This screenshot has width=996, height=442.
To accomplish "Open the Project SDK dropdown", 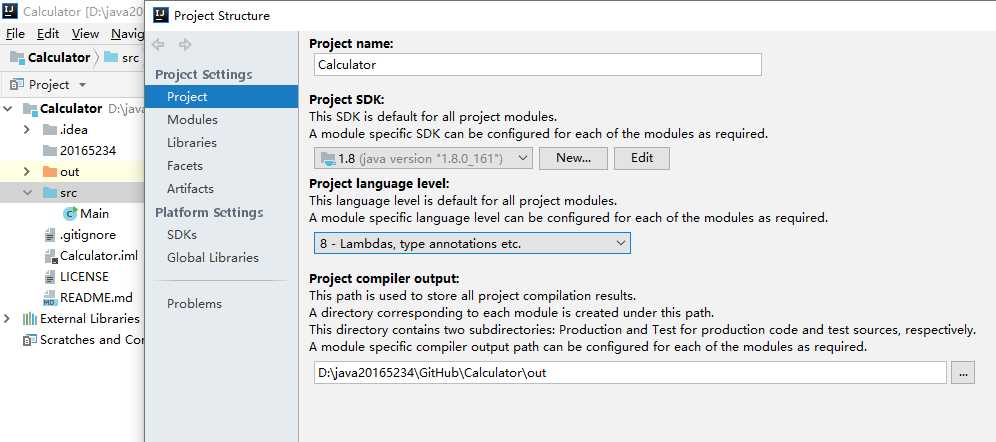I will click(423, 158).
